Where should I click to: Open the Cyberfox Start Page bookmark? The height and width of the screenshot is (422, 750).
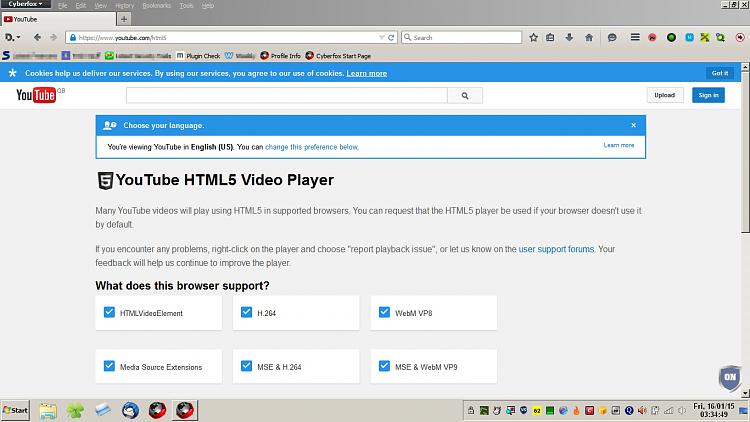pyautogui.click(x=338, y=56)
